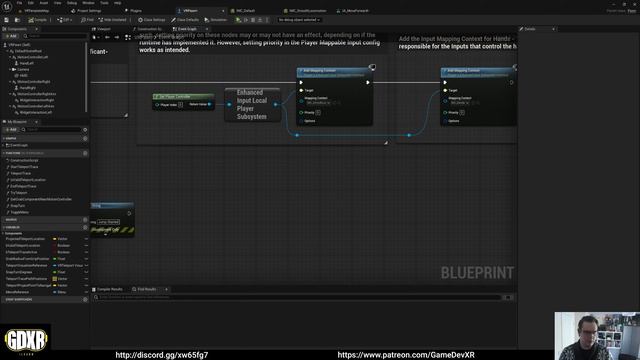The image size is (640, 360).
Task: Toggle visibility of ProjectedTeleportLocation variable
Action: point(86,239)
